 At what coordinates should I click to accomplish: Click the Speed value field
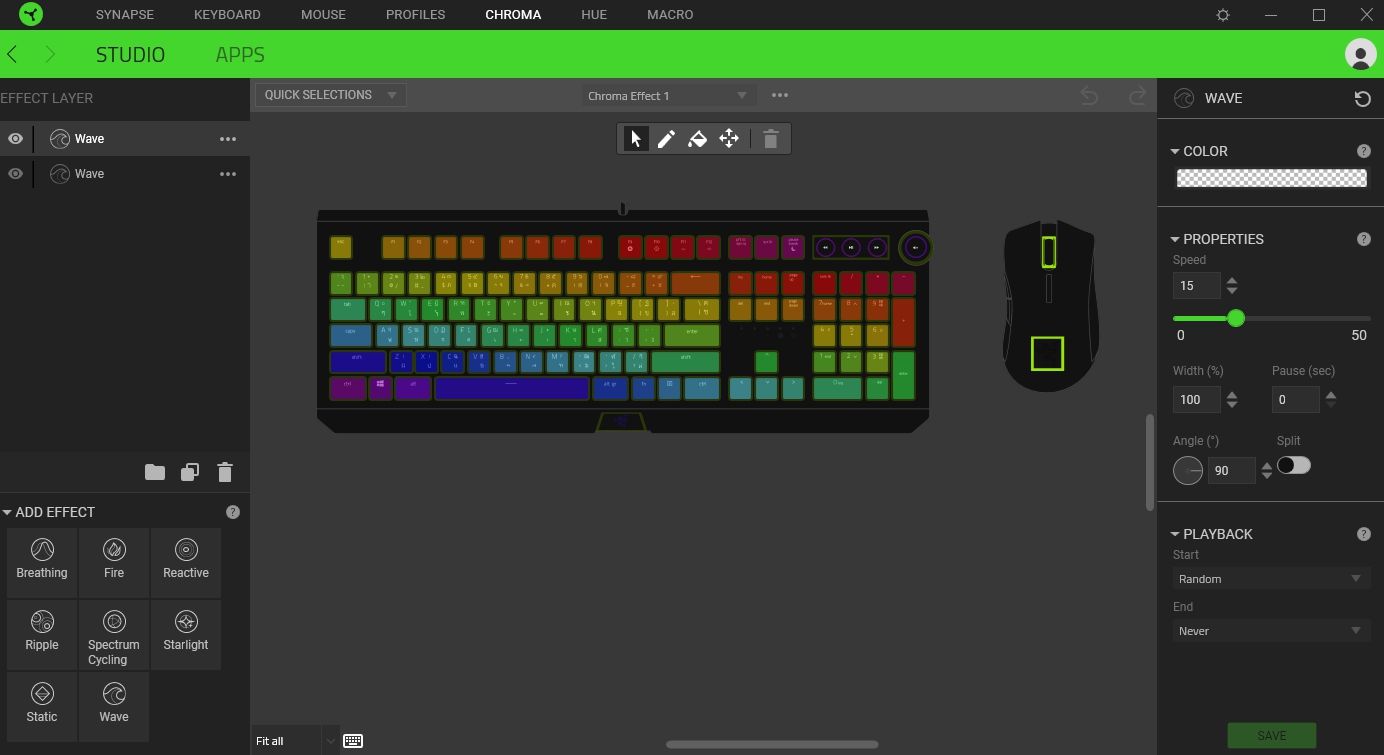[1197, 285]
